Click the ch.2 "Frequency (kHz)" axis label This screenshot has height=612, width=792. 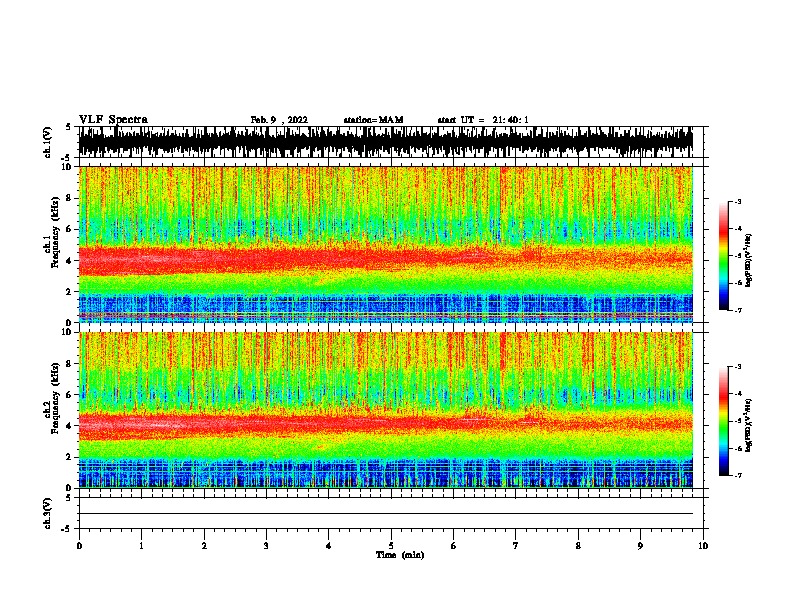click(55, 398)
